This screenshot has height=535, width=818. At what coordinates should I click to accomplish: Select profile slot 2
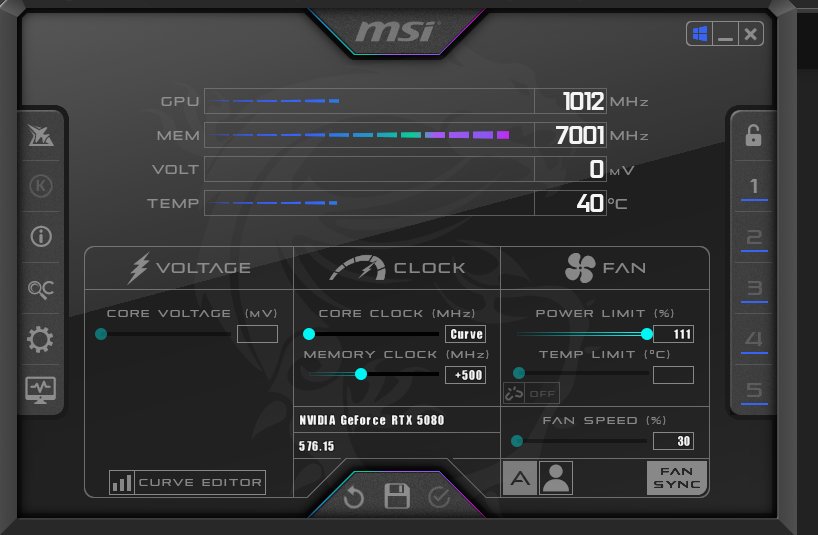754,238
